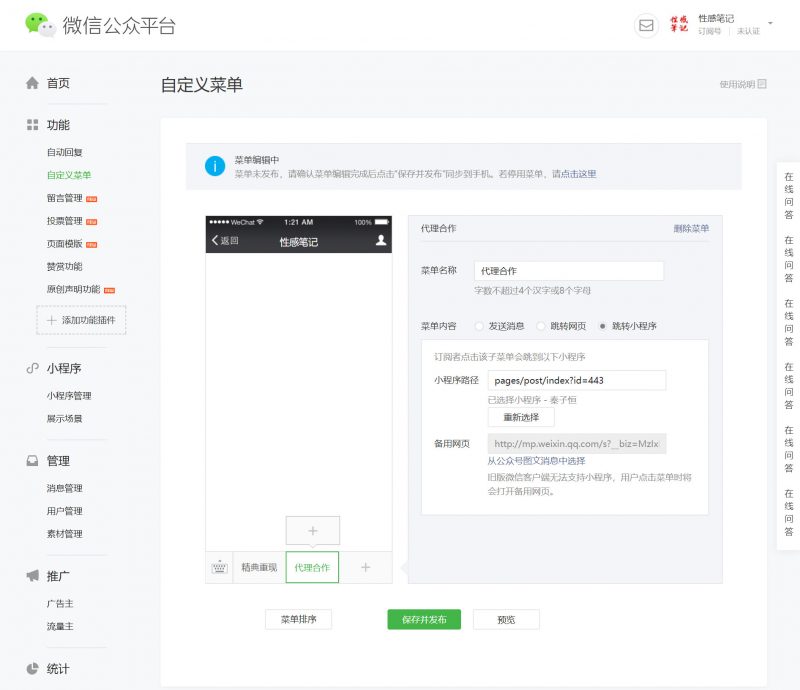
Task: Select the 跳转网页 radio option
Action: (541, 326)
